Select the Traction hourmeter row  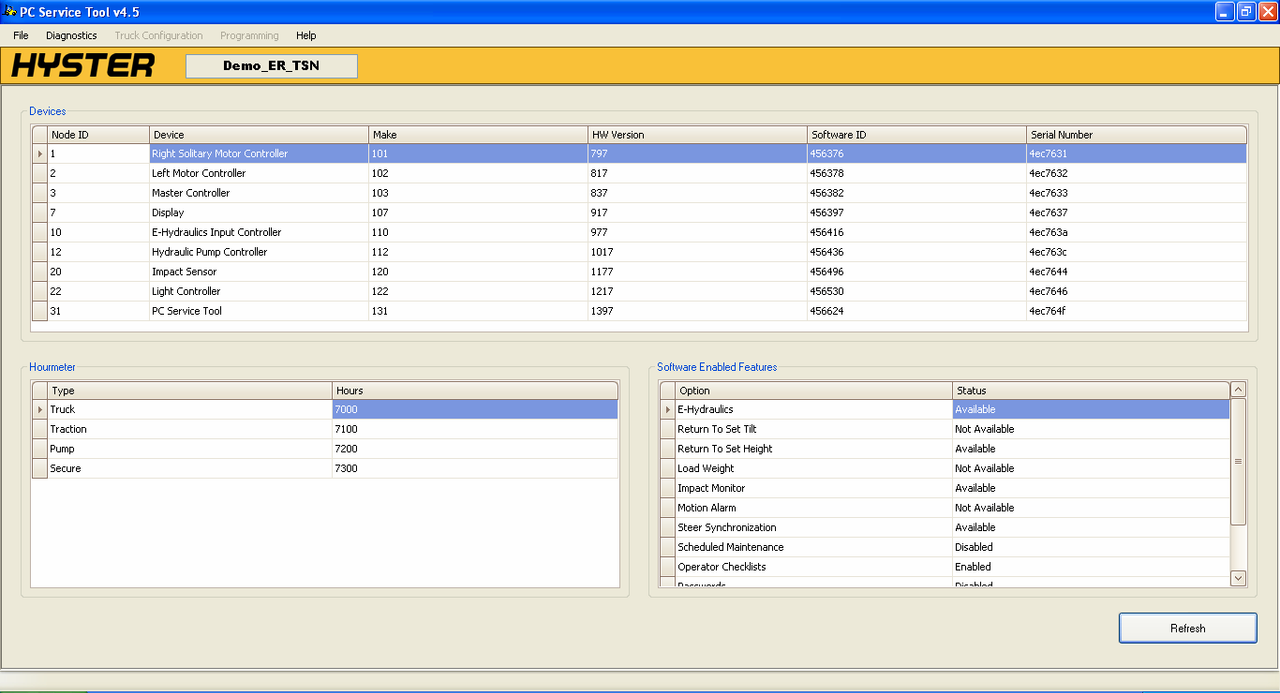coord(325,429)
